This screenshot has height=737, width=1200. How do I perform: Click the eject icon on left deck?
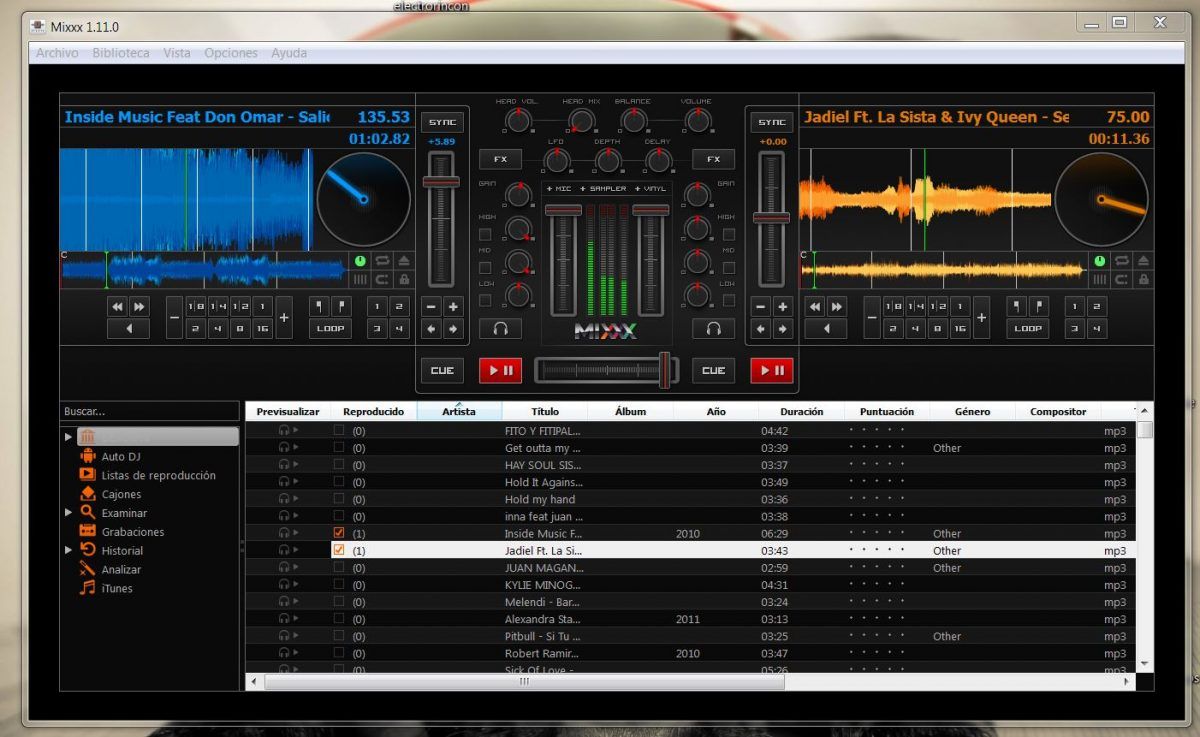pyautogui.click(x=404, y=261)
